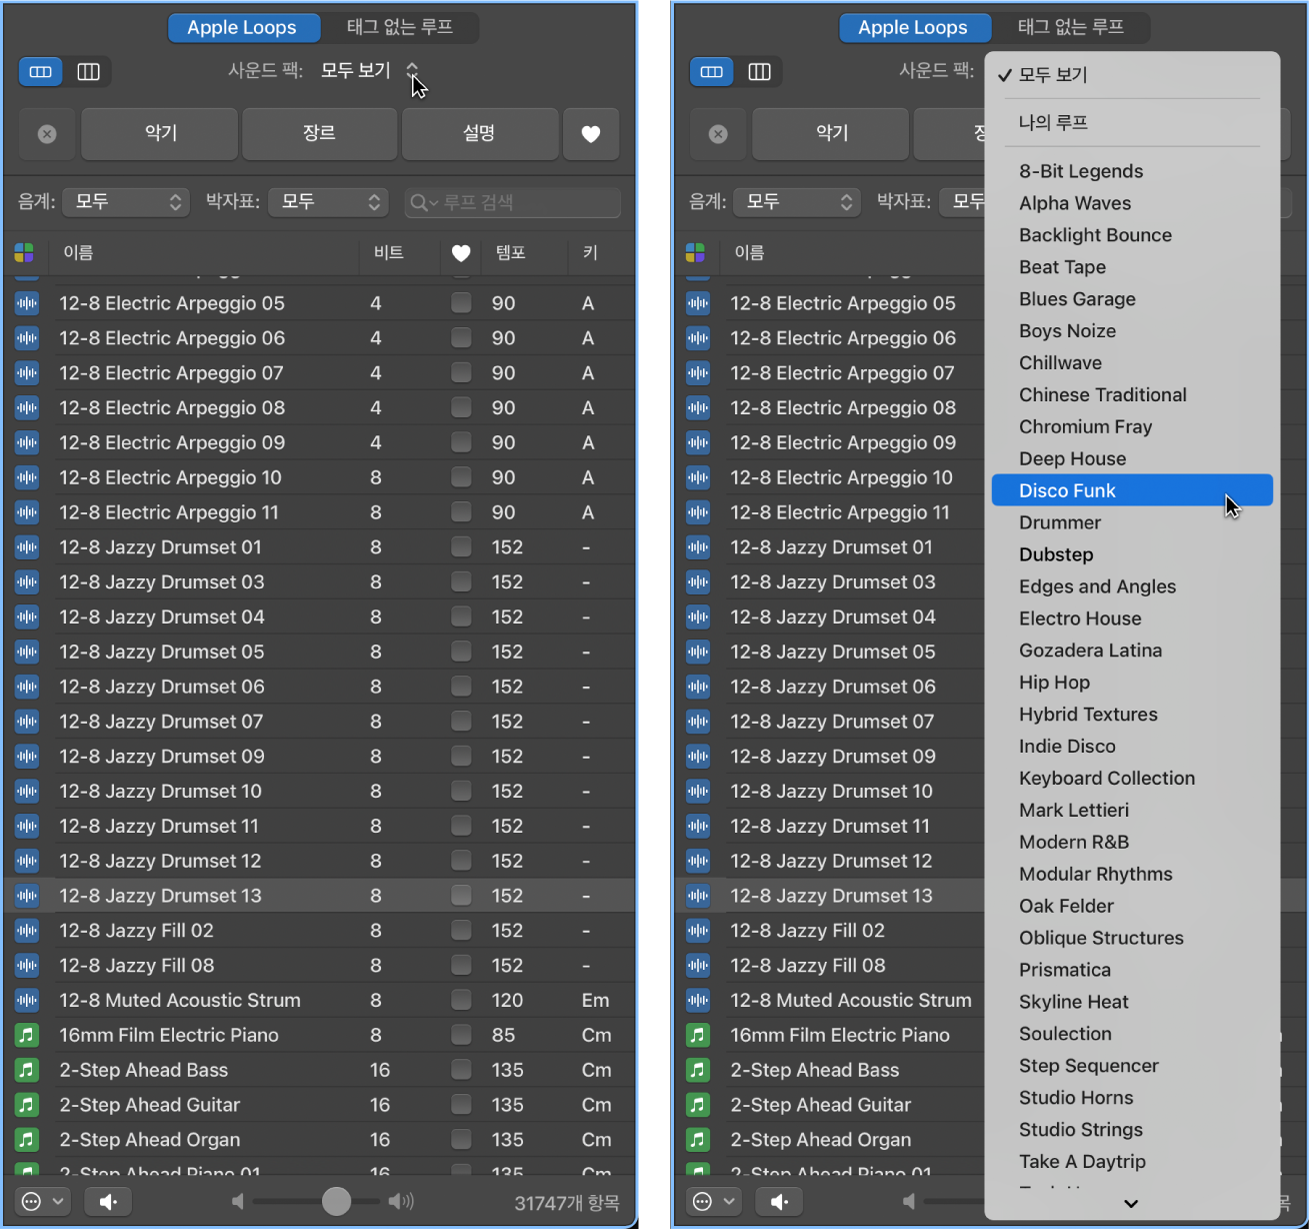Select Apple Loops tab in left browser

tap(242, 27)
